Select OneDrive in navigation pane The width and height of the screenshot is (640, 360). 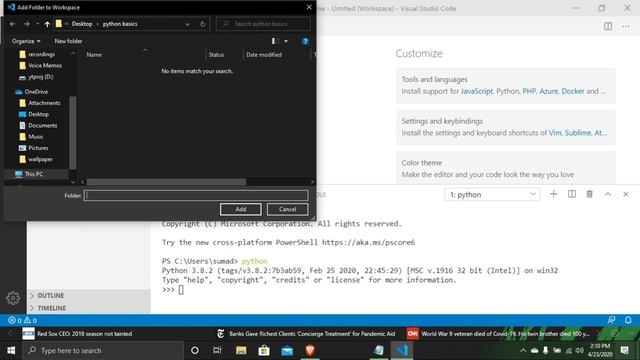point(31,92)
